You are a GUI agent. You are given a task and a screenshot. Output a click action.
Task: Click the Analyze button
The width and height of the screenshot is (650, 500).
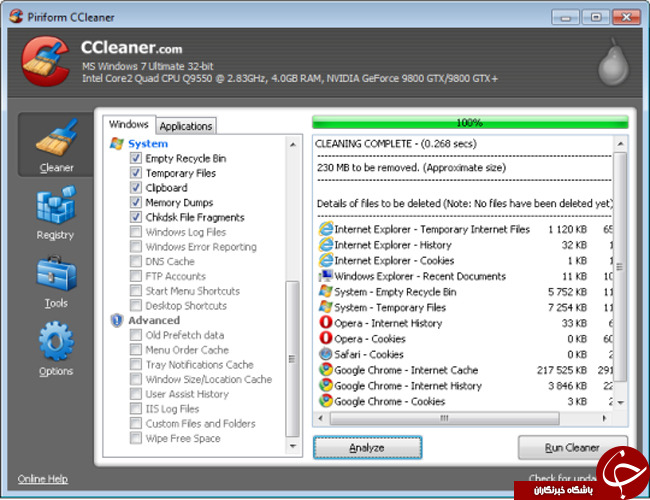(x=367, y=447)
